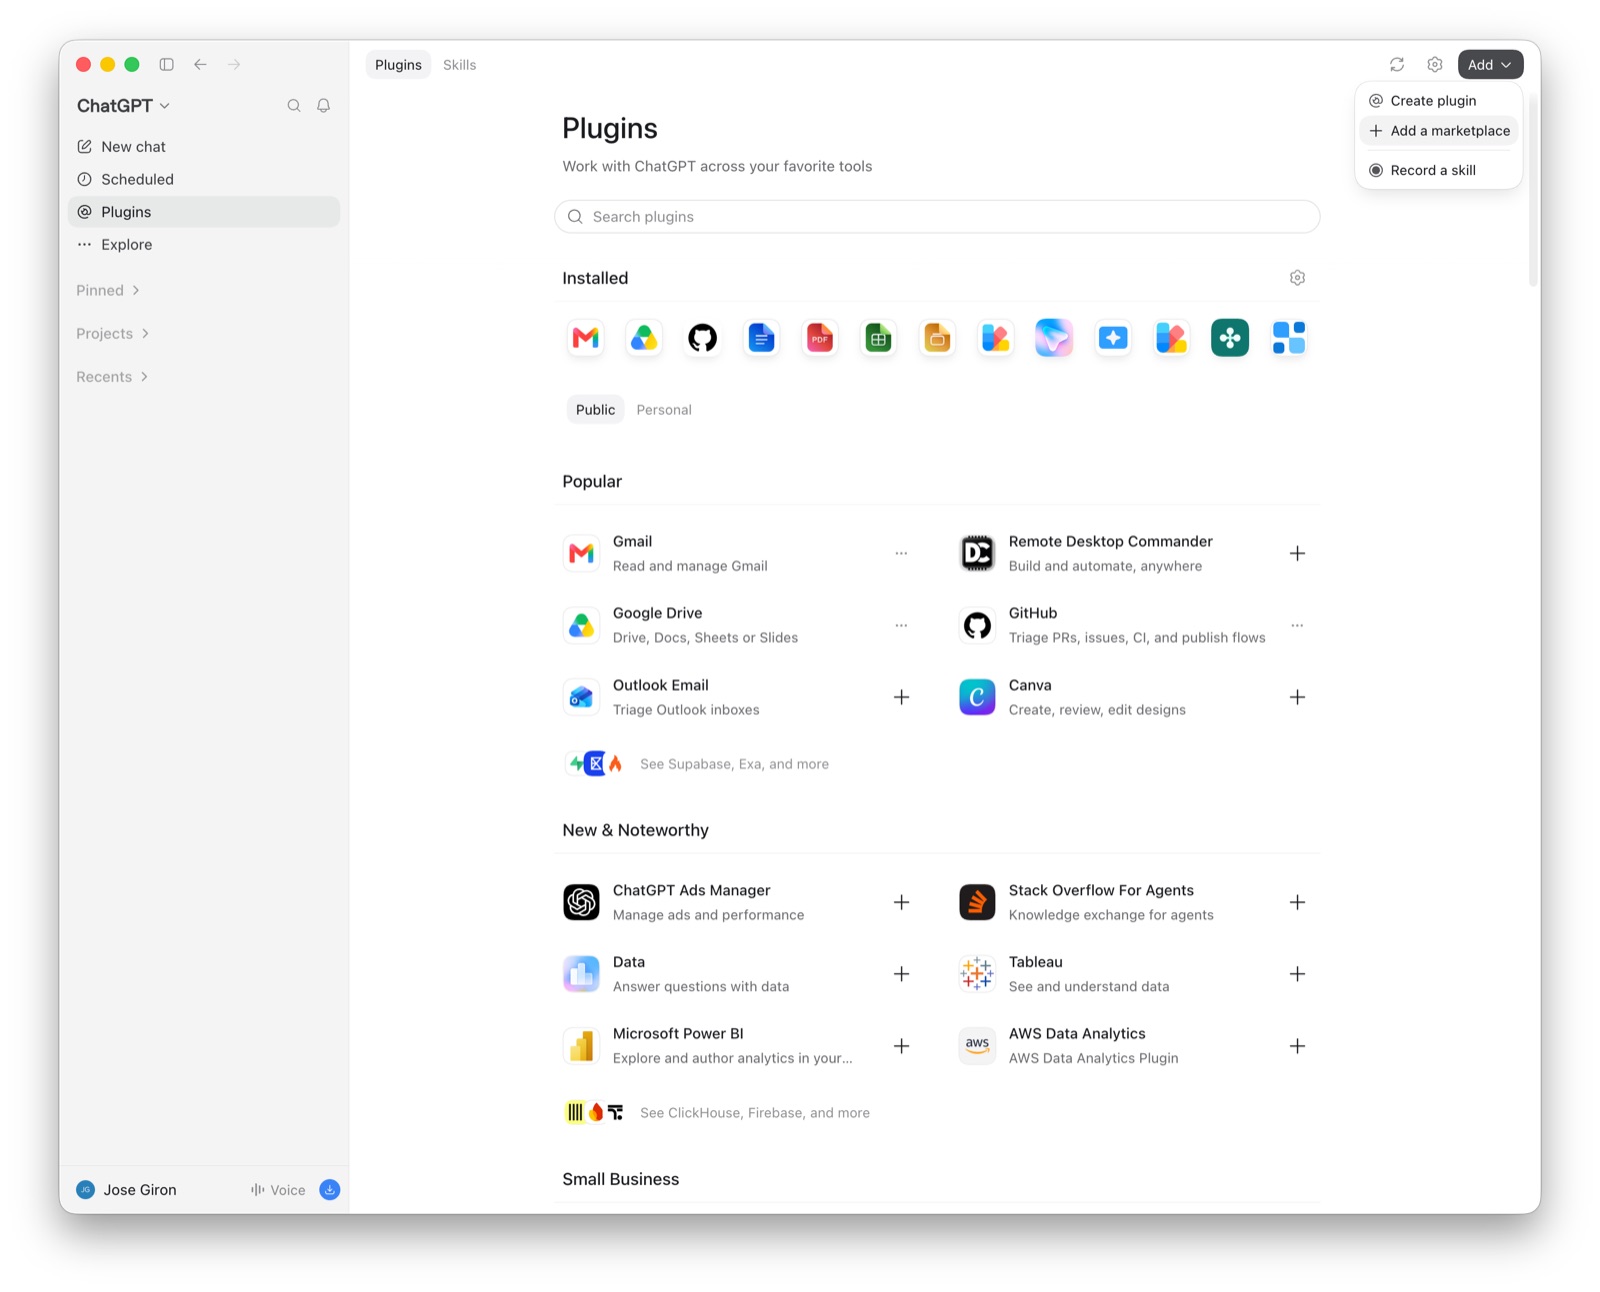Image resolution: width=1600 pixels, height=1292 pixels.
Task: Click the download icon beside Voice
Action: coord(330,1189)
